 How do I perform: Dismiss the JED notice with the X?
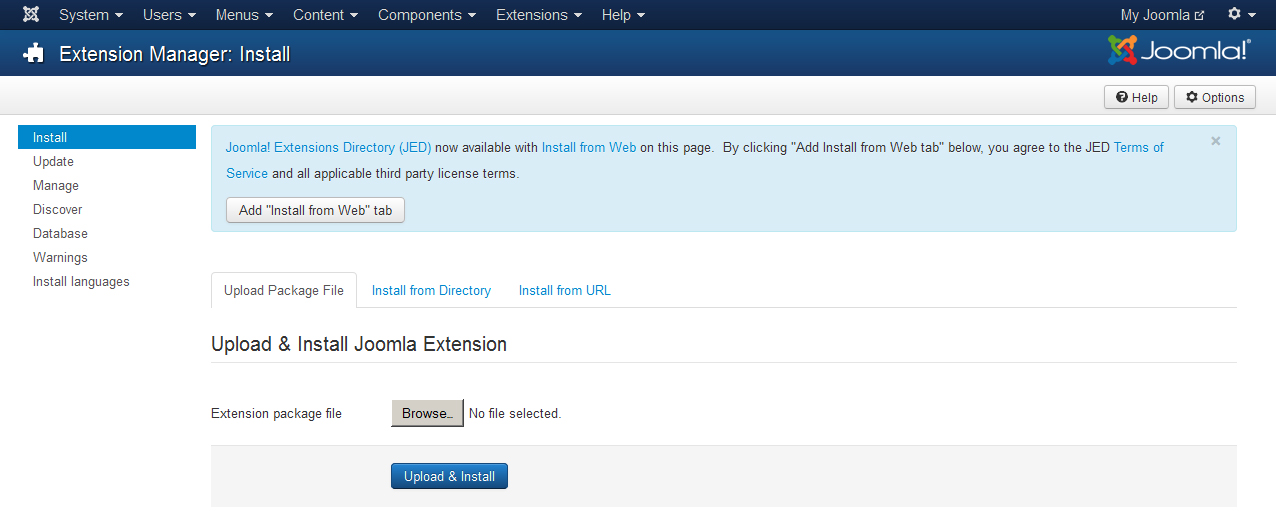(x=1215, y=141)
